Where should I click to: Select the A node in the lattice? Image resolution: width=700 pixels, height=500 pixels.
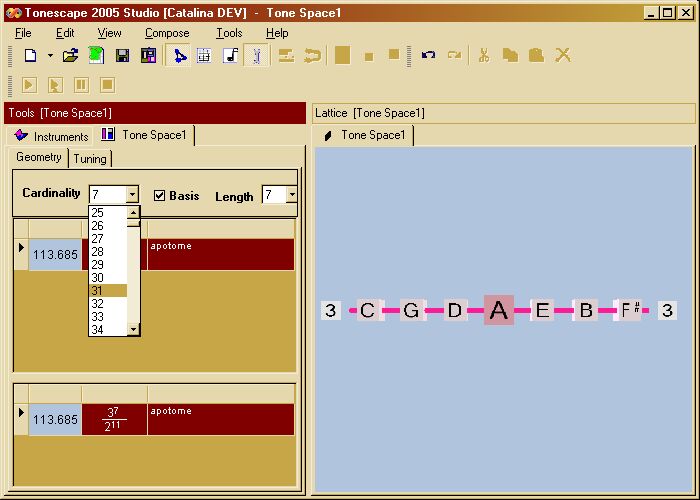click(x=499, y=310)
